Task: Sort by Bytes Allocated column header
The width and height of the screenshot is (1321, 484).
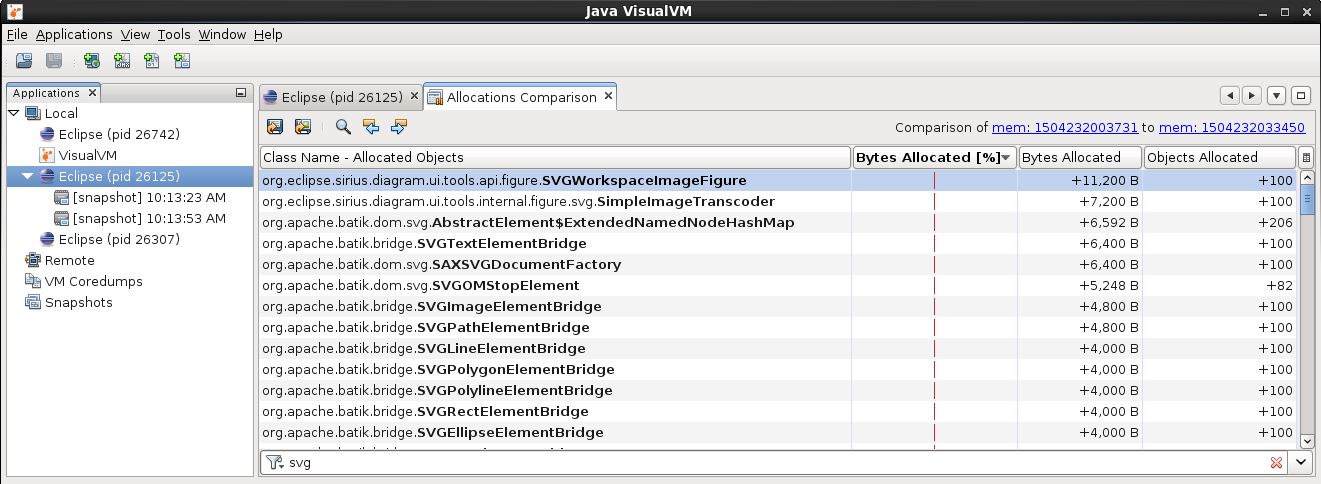Action: (x=1081, y=157)
